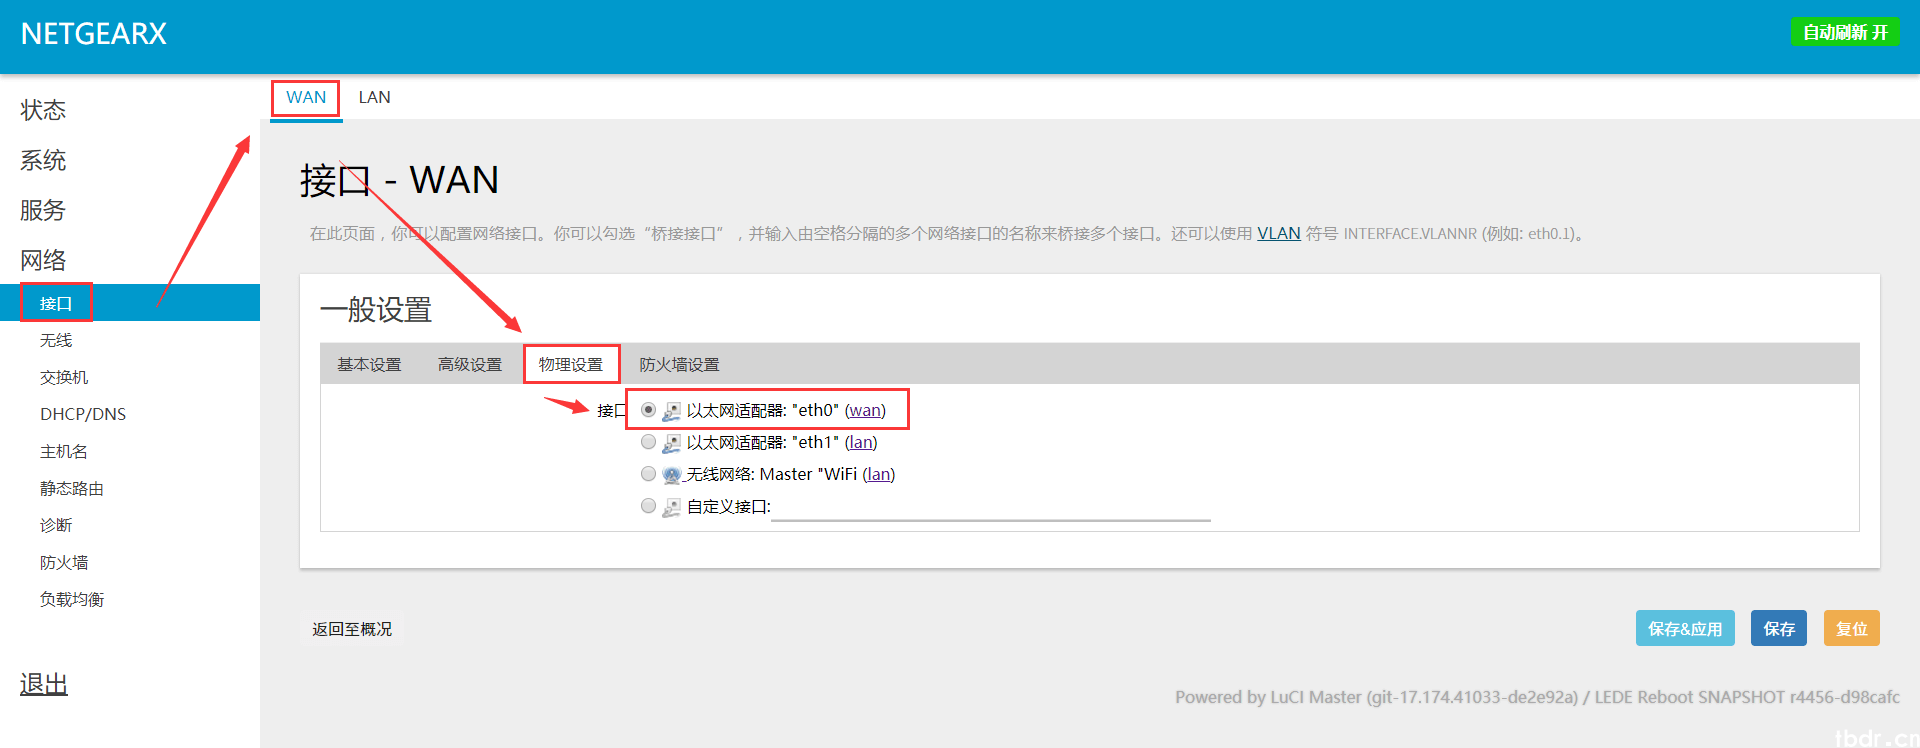Select the eth0 (wan) radio button
The height and width of the screenshot is (748, 1920).
click(x=648, y=410)
